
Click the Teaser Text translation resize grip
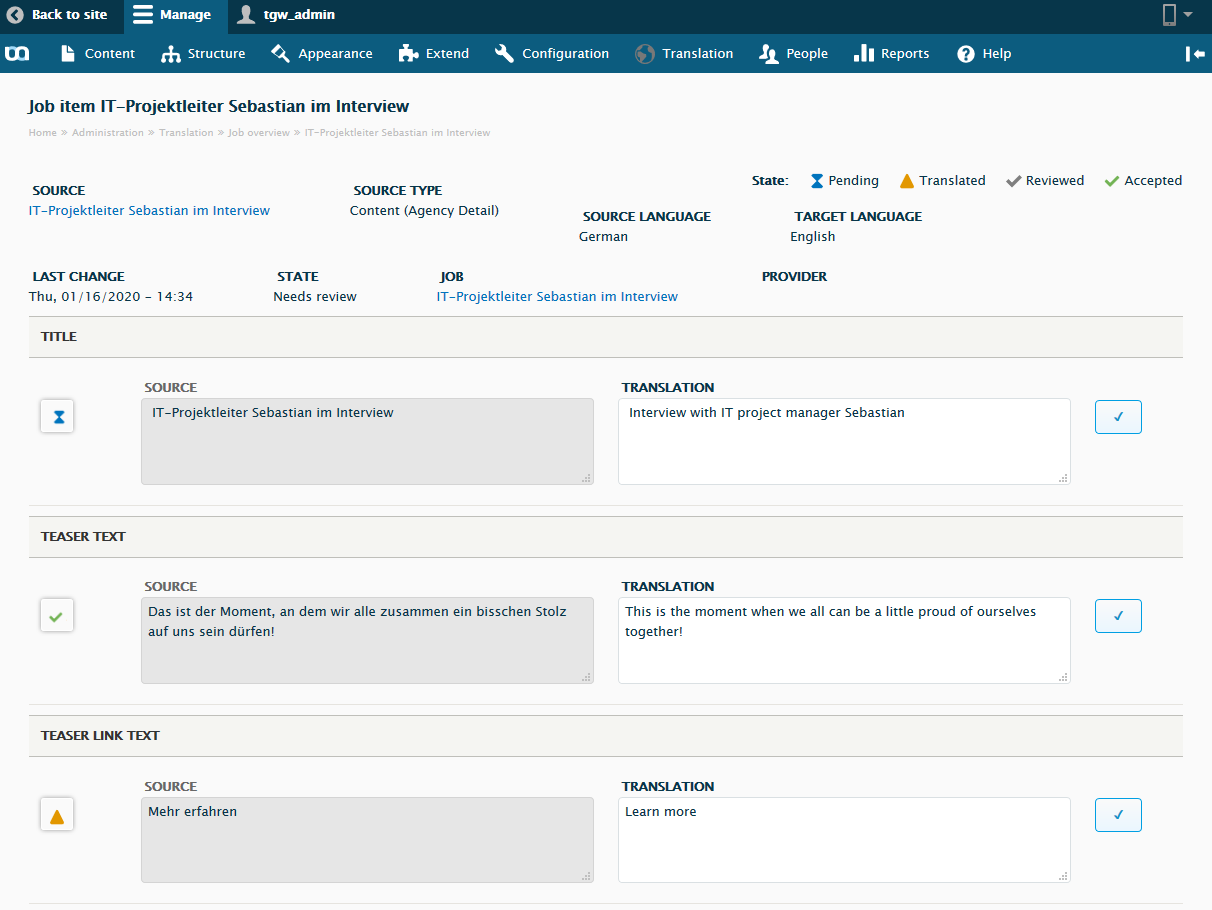coord(1063,677)
